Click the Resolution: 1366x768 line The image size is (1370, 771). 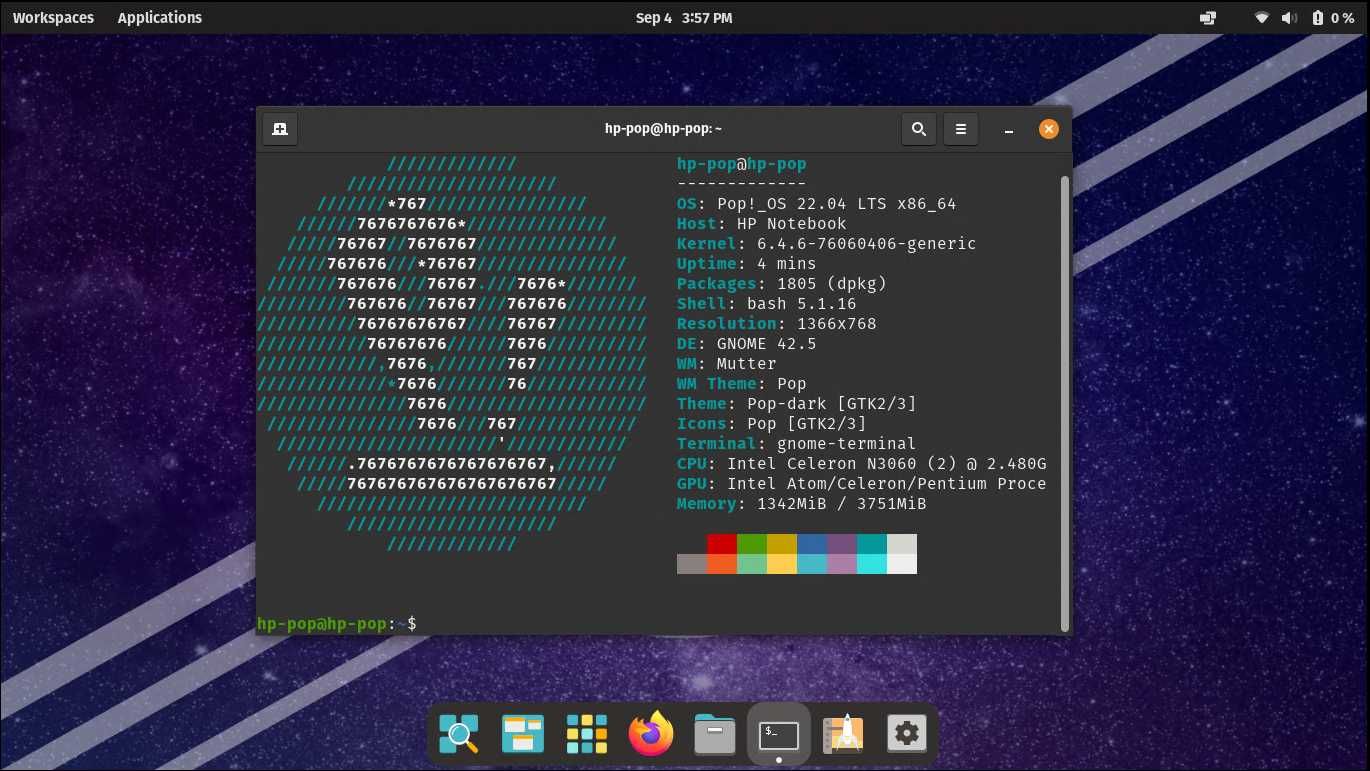776,324
